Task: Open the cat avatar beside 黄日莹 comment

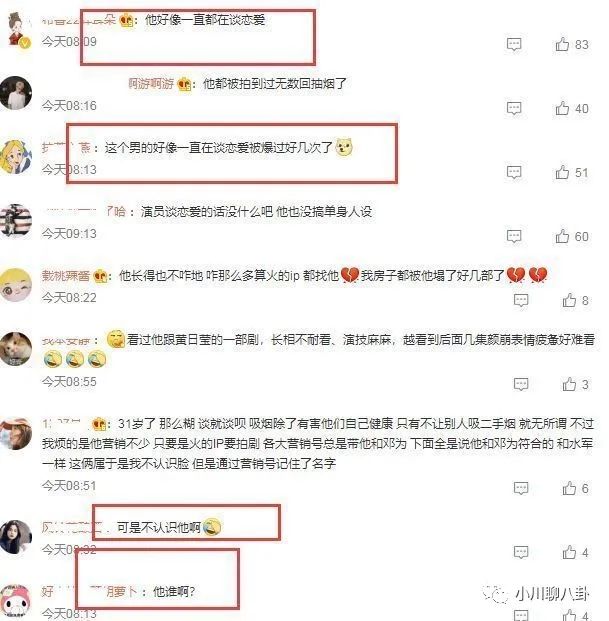Action: coord(15,349)
